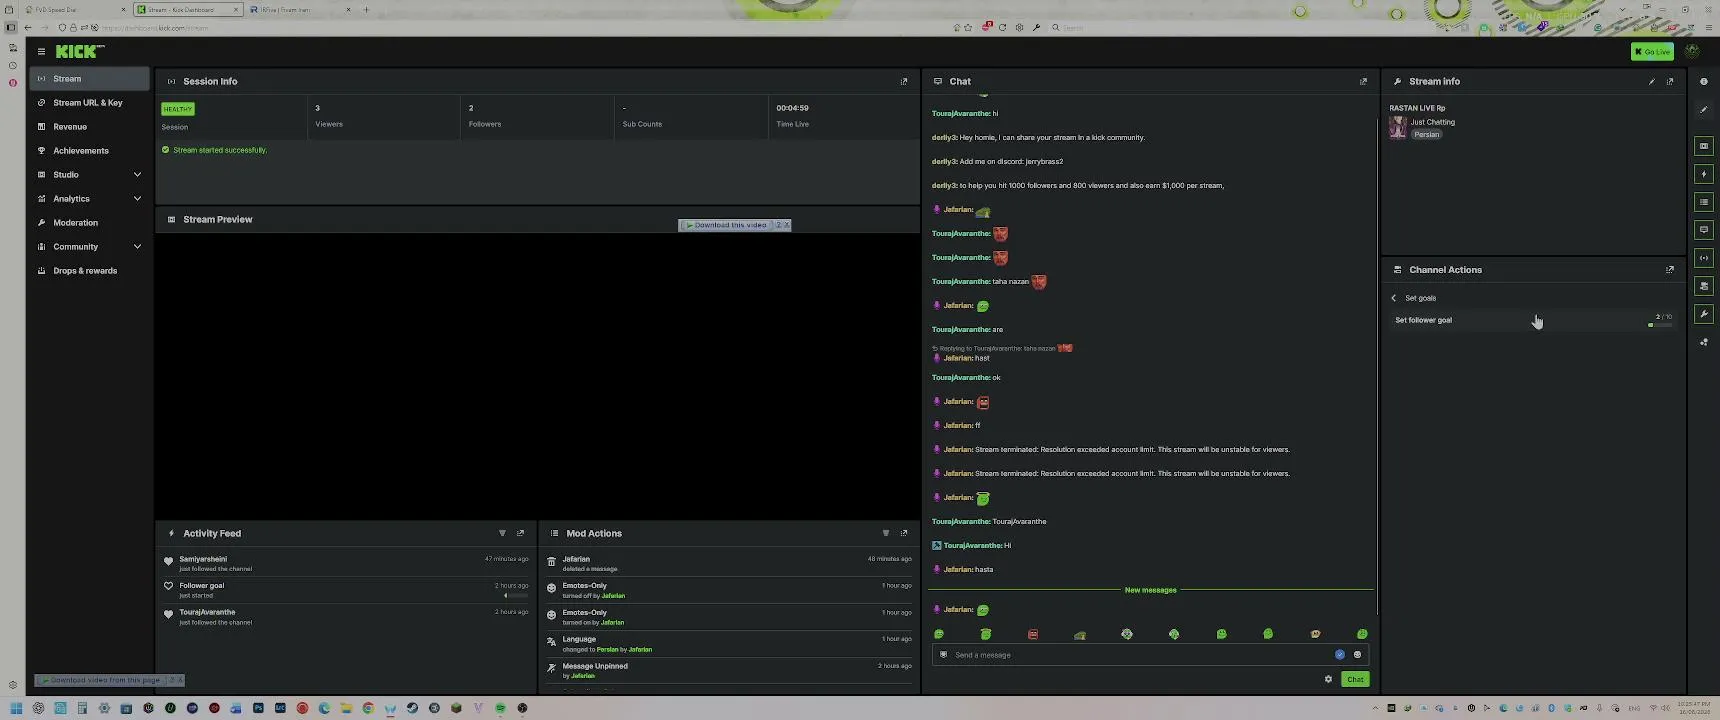Go back from Set goals
Viewport: 1720px width, 720px height.
(1393, 298)
